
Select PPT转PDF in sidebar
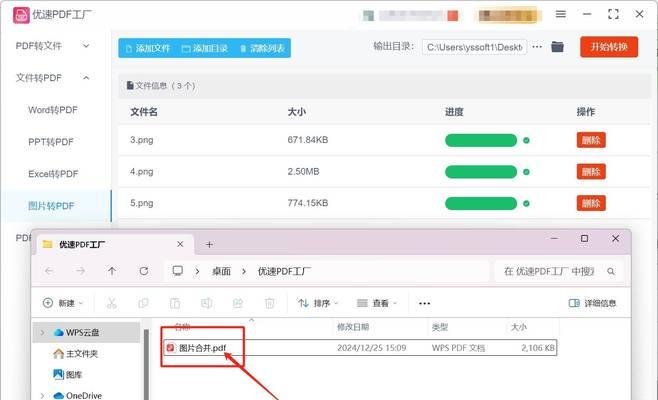point(51,142)
